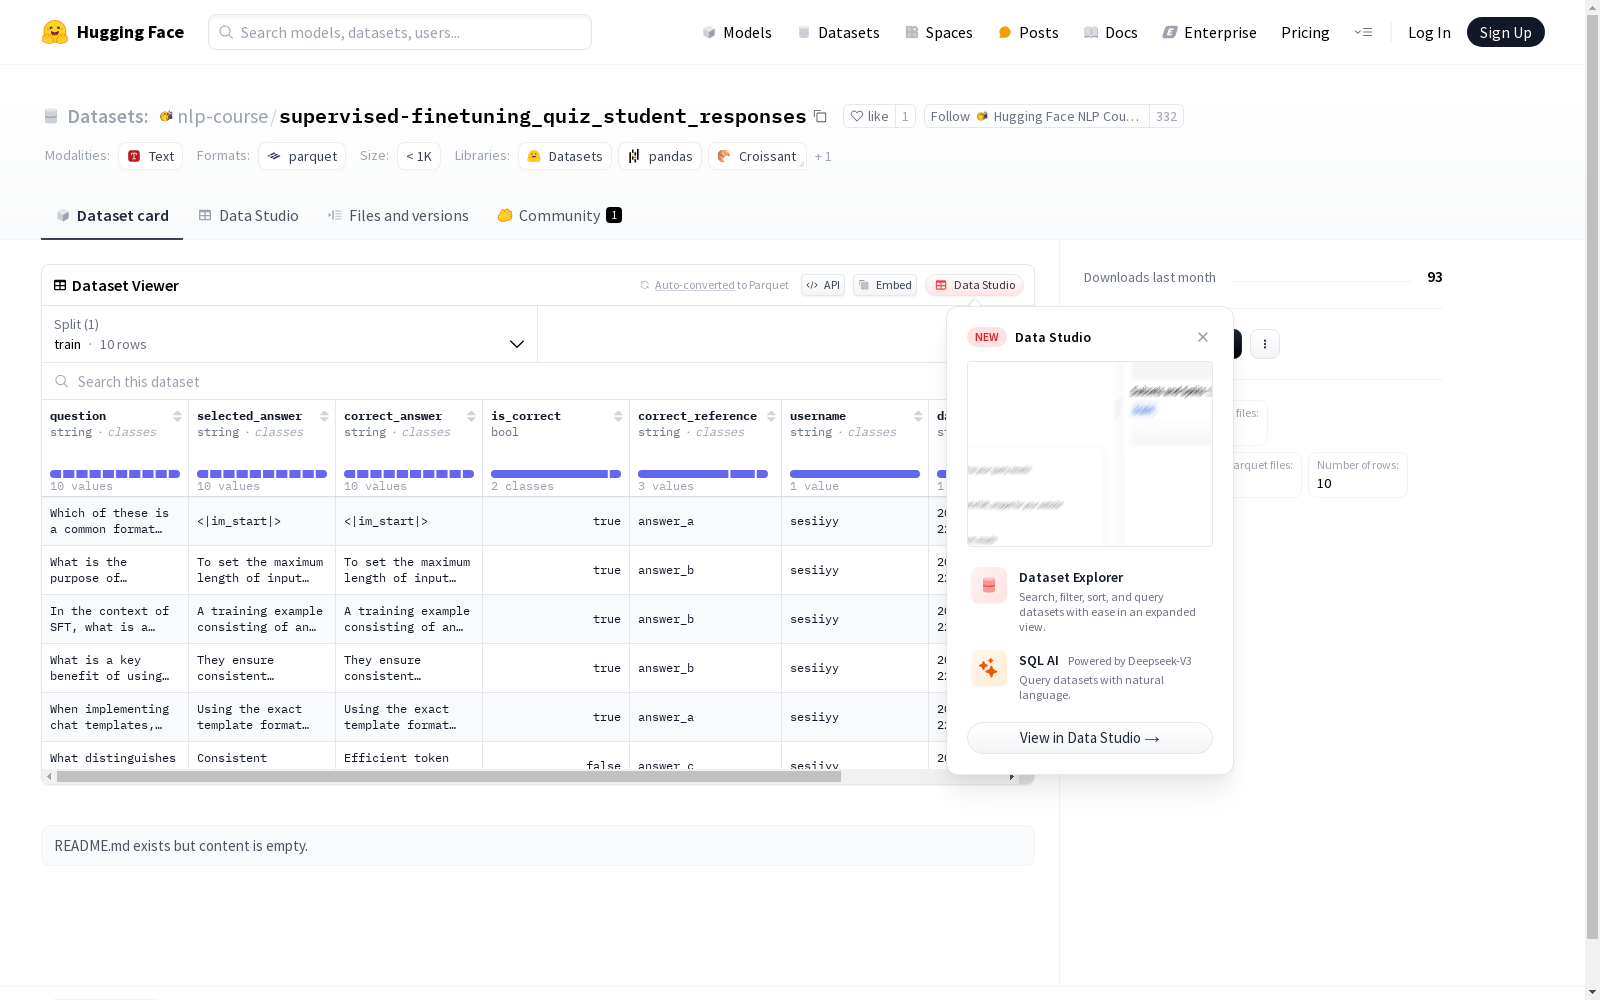Click the username column distribution bar
Screen dimensions: 1600x1000
point(855,474)
